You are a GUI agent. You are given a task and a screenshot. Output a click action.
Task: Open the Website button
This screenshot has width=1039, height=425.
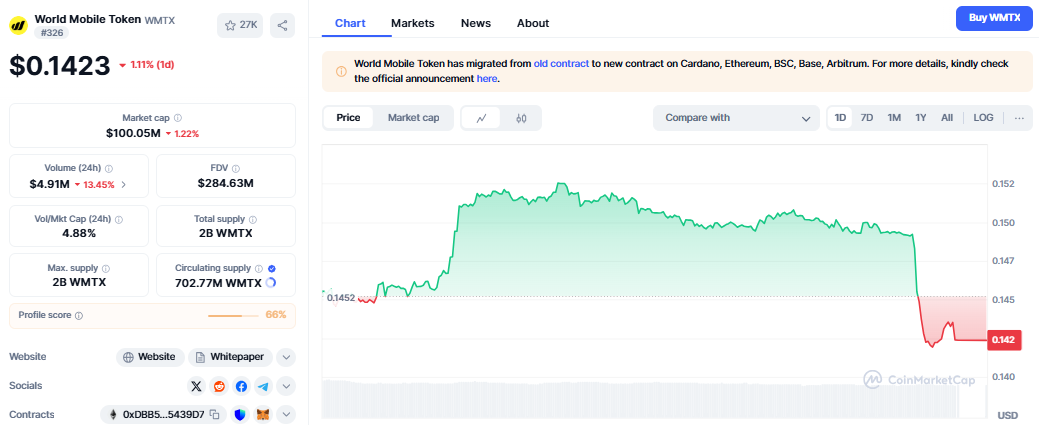pos(150,357)
